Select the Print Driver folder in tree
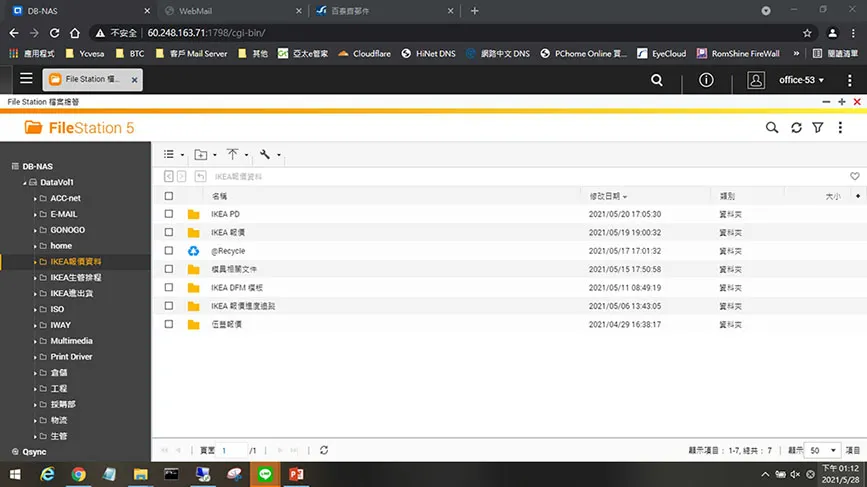Viewport: 867px width, 487px height. 71,357
